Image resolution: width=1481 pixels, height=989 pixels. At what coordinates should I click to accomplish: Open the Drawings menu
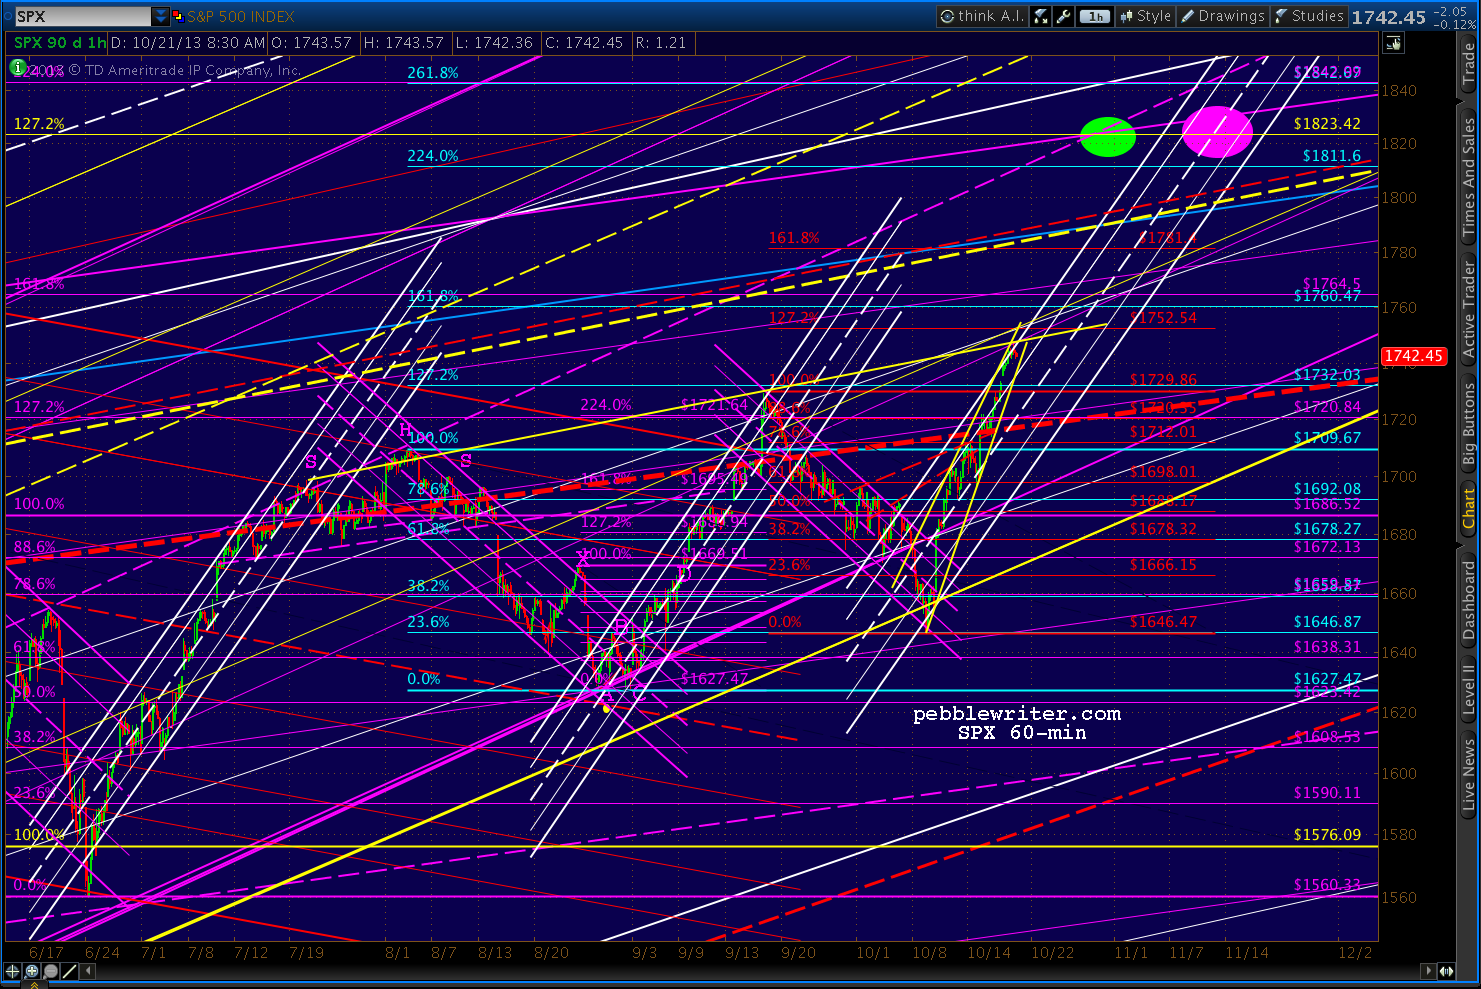(1223, 16)
